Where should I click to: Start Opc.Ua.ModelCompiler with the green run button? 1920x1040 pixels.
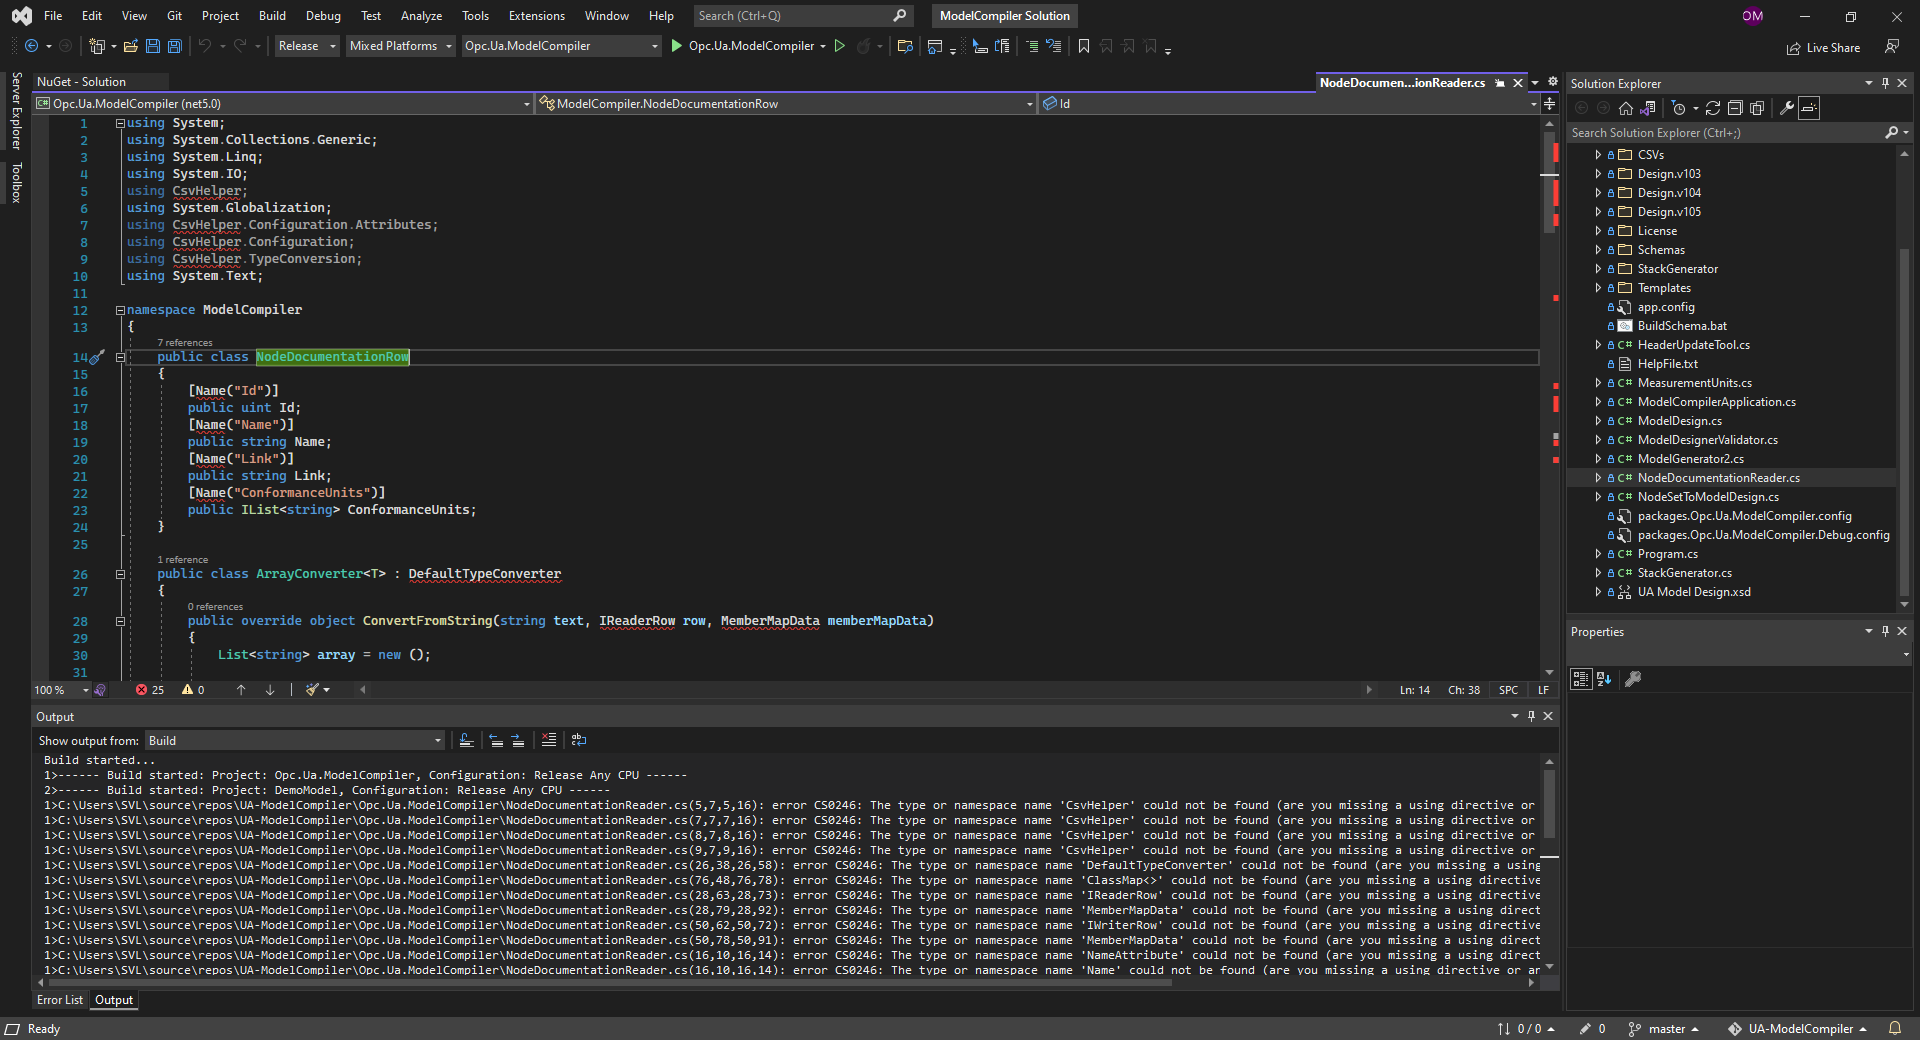(x=677, y=46)
